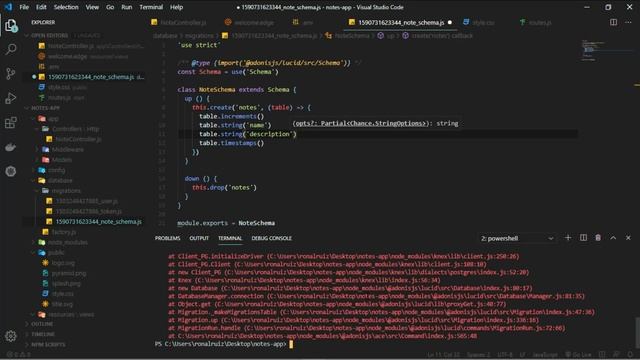640x360 pixels.
Task: Split the editor to the right
Action: [x=613, y=22]
